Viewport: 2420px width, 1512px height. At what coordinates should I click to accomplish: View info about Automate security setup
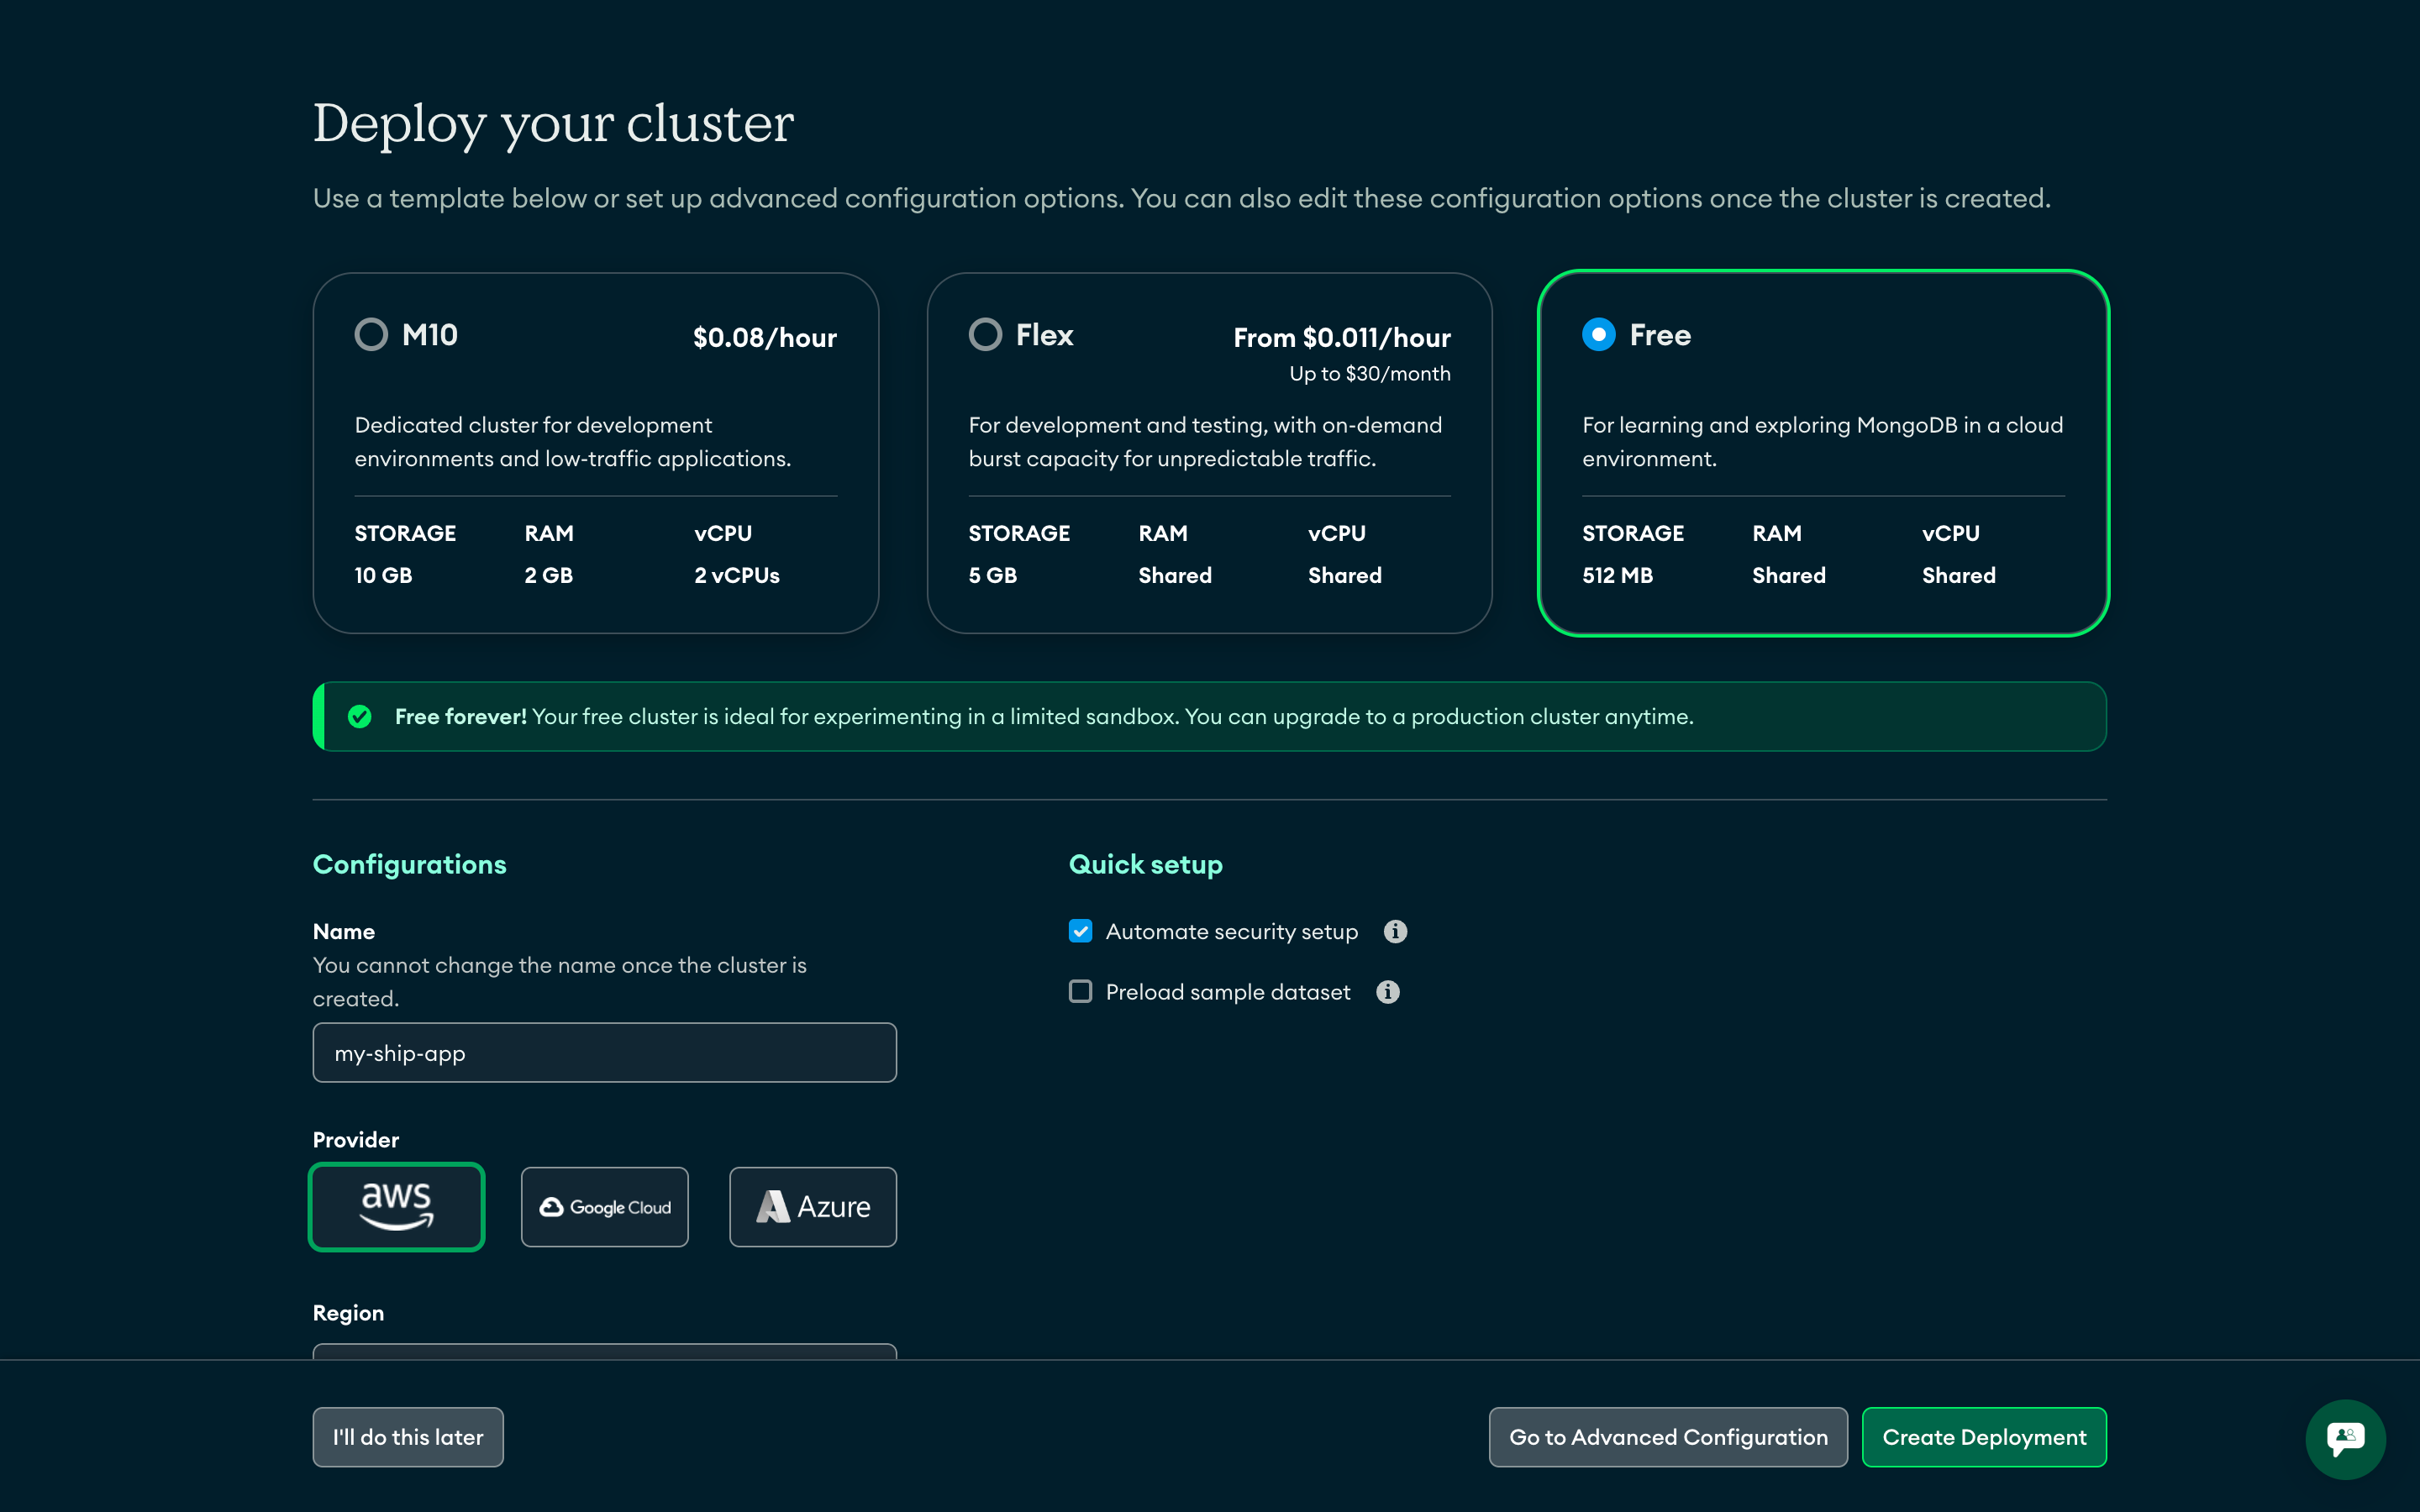tap(1395, 931)
